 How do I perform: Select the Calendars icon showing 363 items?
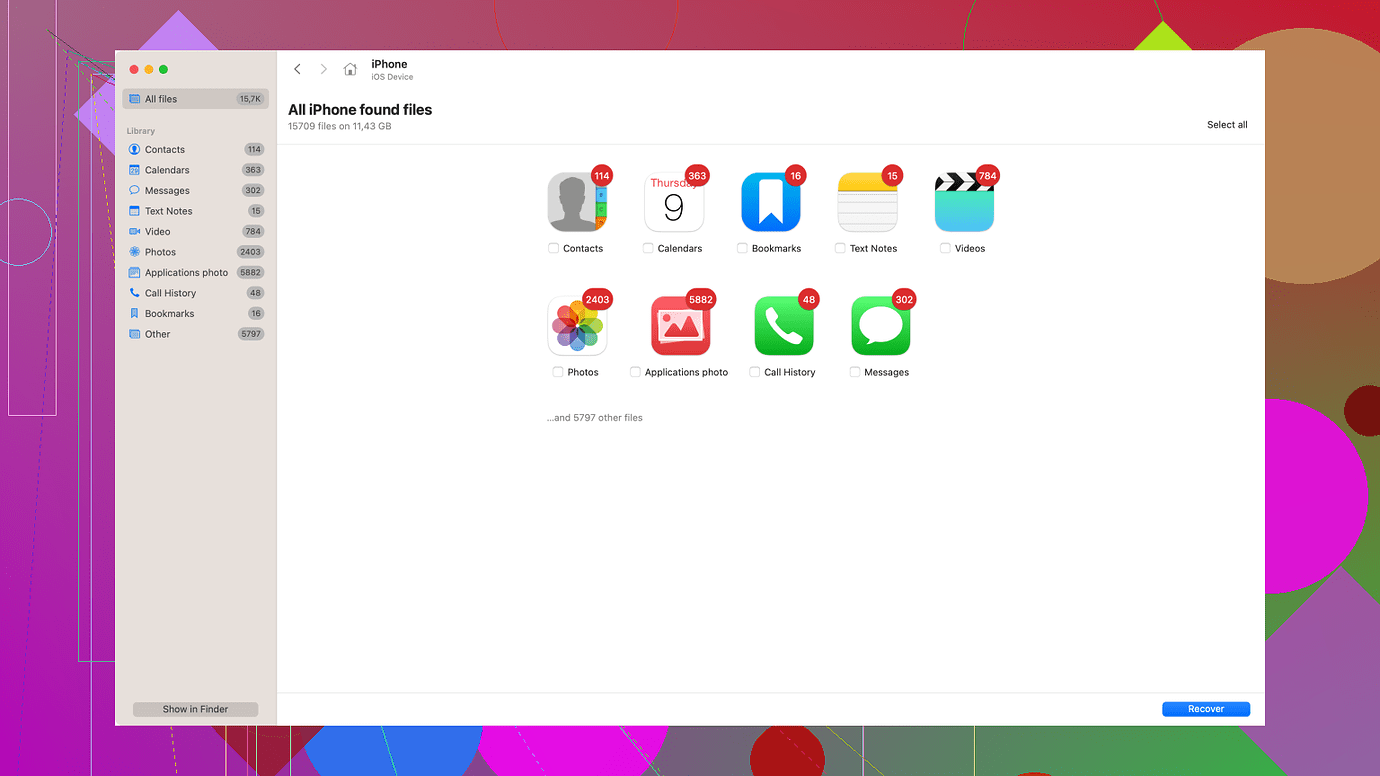674,200
